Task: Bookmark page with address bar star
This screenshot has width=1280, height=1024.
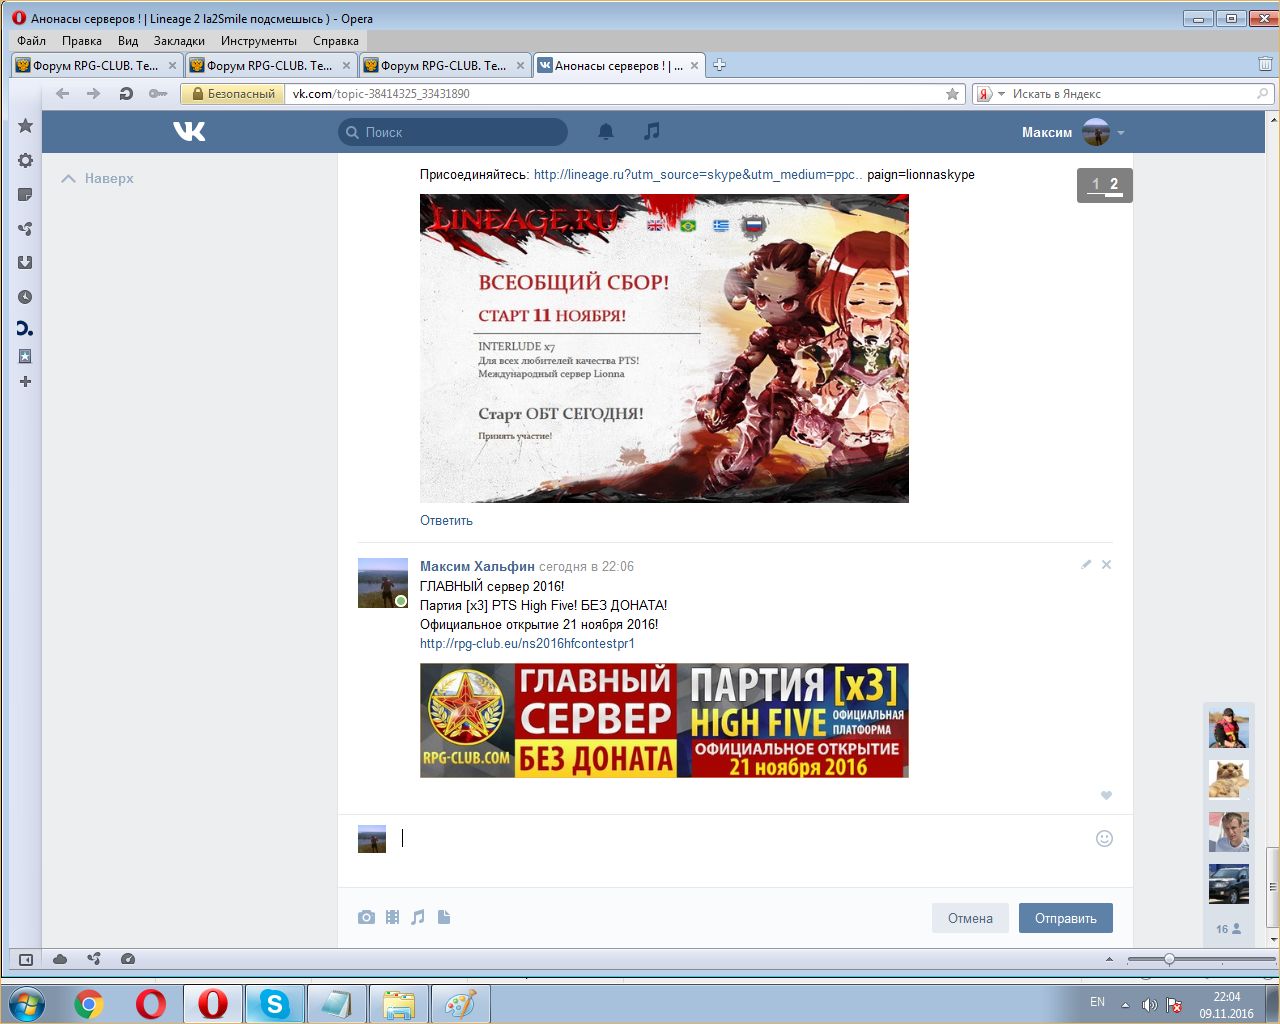Action: [x=952, y=94]
